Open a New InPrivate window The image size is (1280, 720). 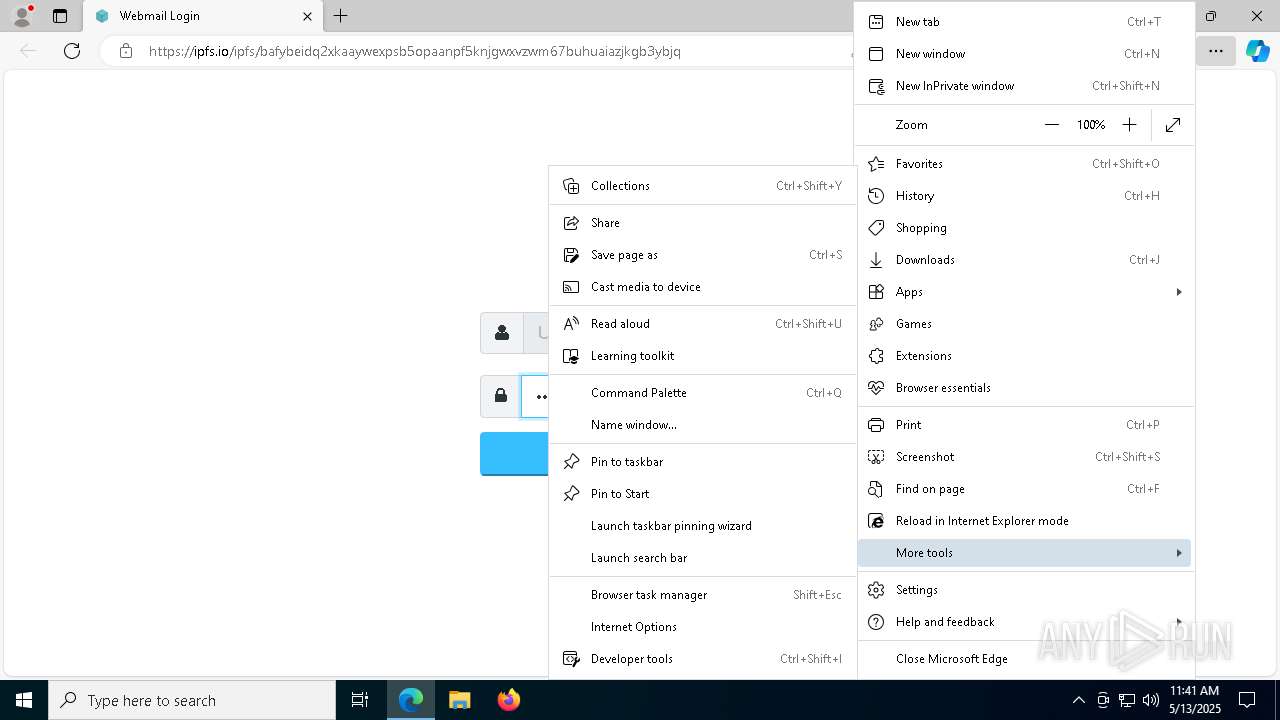(x=1025, y=85)
